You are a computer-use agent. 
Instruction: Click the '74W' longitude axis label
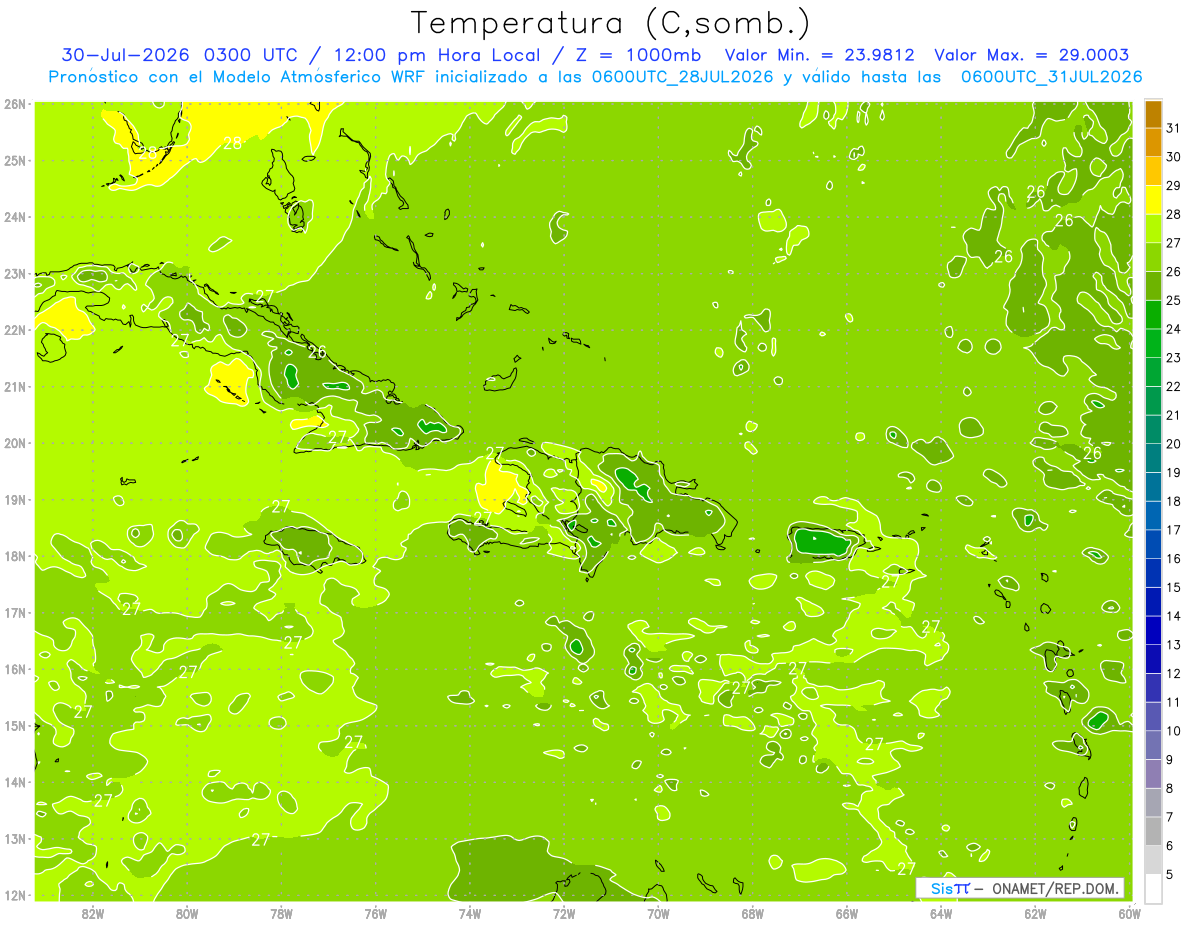click(470, 913)
